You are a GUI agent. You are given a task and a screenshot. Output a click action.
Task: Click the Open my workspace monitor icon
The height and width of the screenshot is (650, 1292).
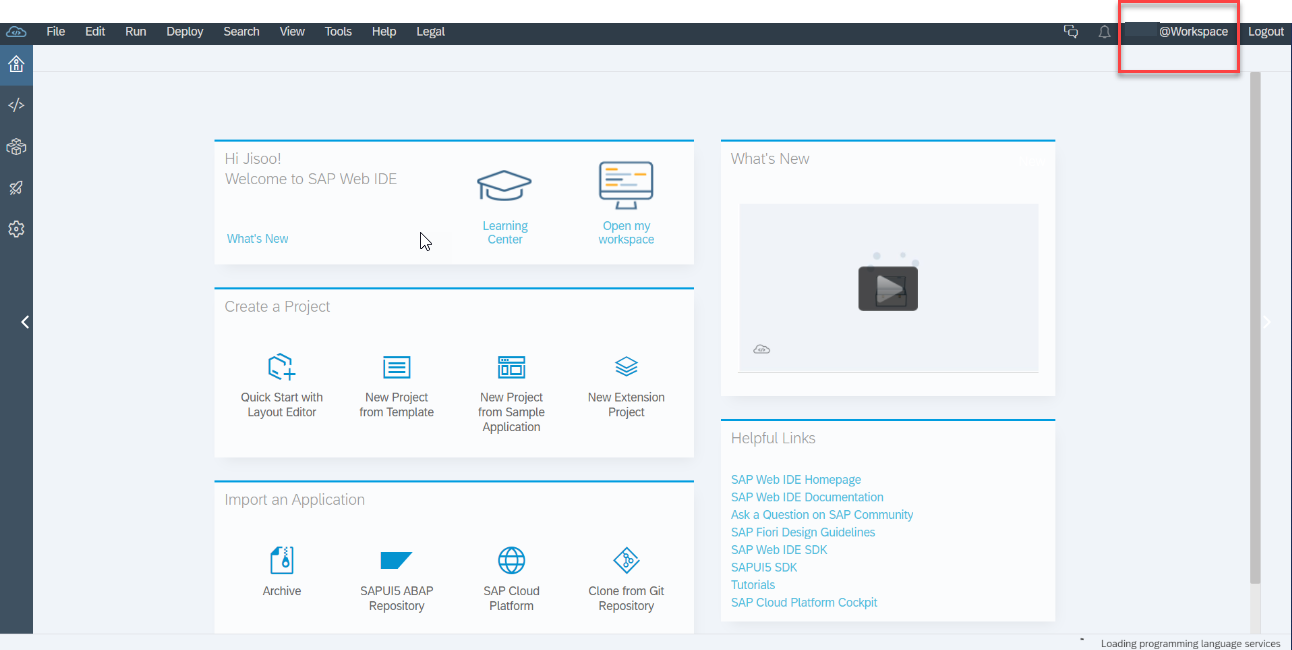point(626,185)
